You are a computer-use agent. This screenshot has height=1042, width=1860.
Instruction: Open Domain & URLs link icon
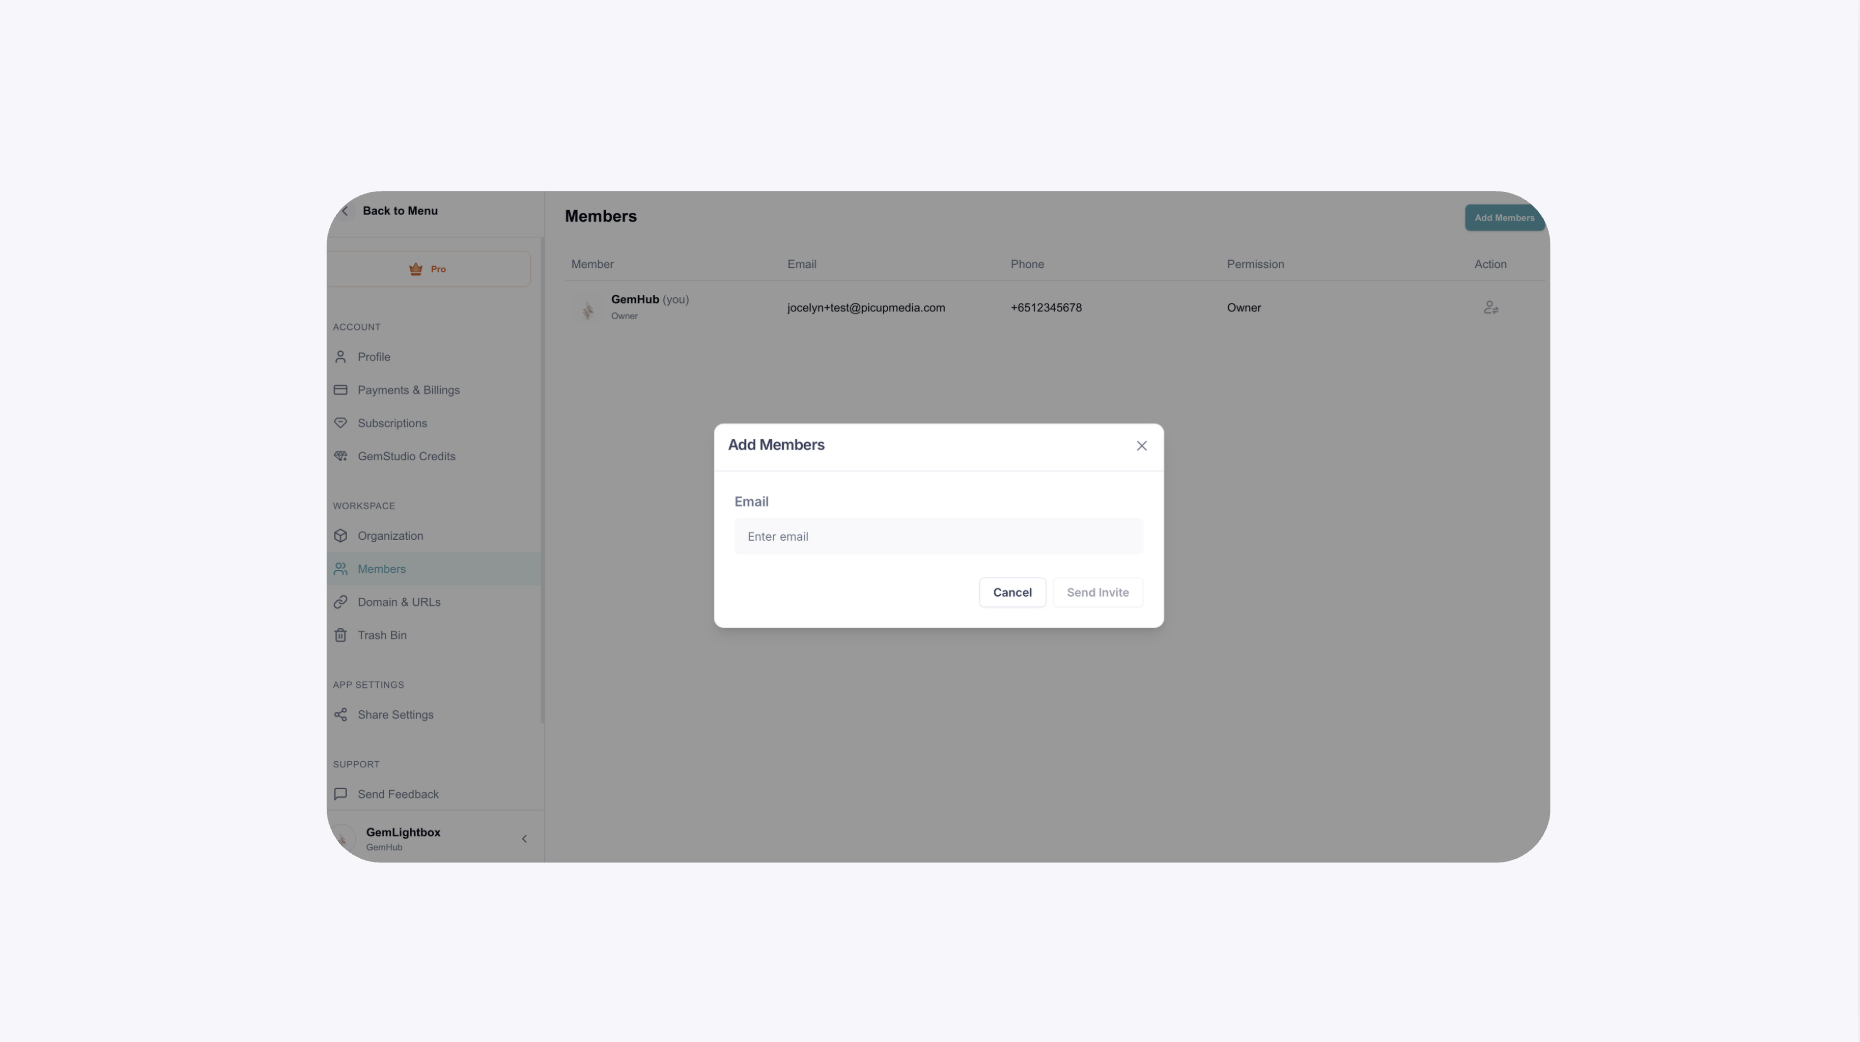[x=340, y=602]
